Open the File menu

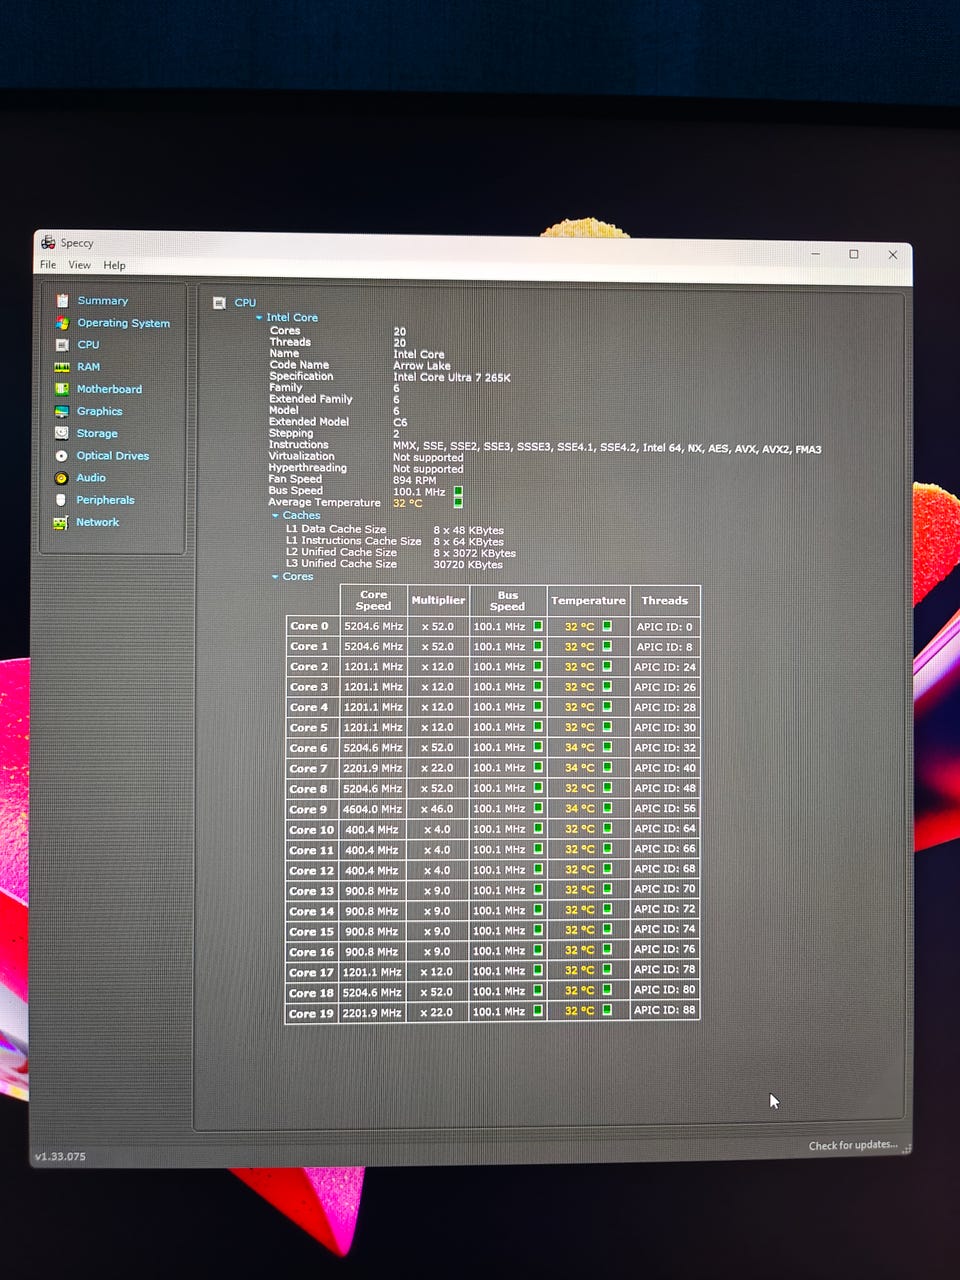[48, 265]
